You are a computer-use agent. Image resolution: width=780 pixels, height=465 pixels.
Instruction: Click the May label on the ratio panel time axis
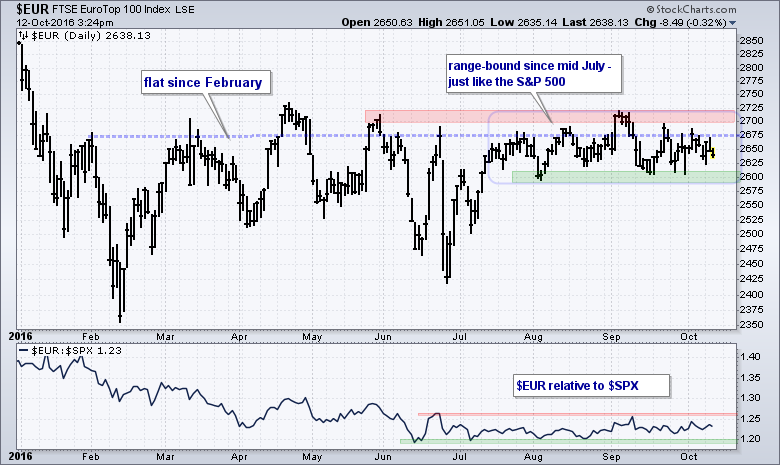pos(312,457)
